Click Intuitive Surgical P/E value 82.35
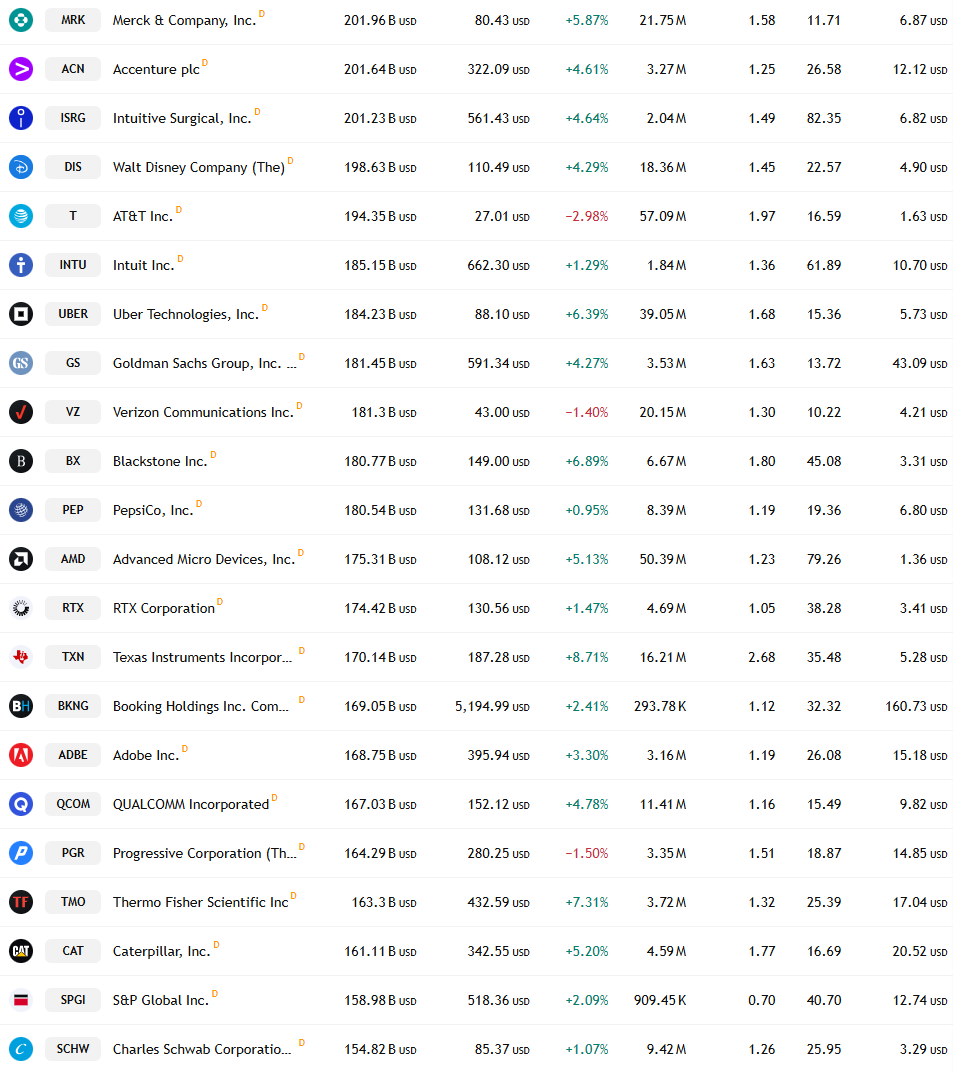Image resolution: width=953 pixels, height=1072 pixels. pos(824,118)
